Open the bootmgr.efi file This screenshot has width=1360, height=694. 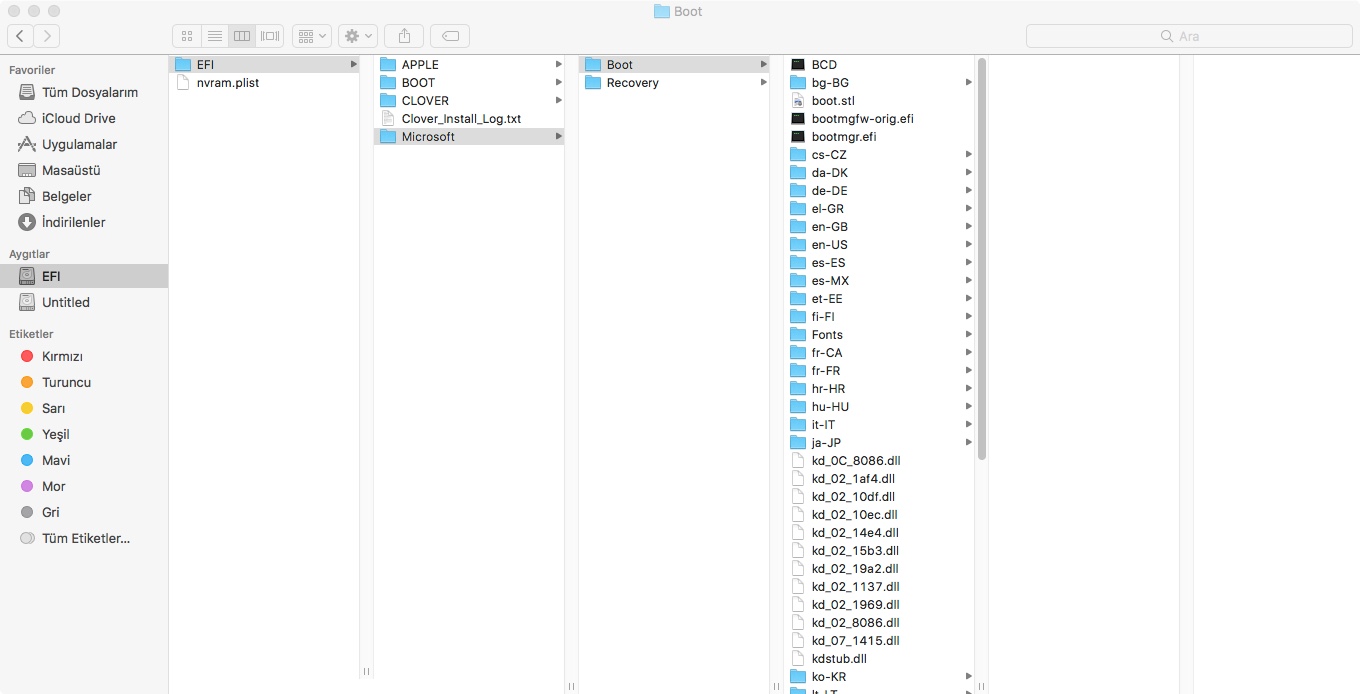843,137
